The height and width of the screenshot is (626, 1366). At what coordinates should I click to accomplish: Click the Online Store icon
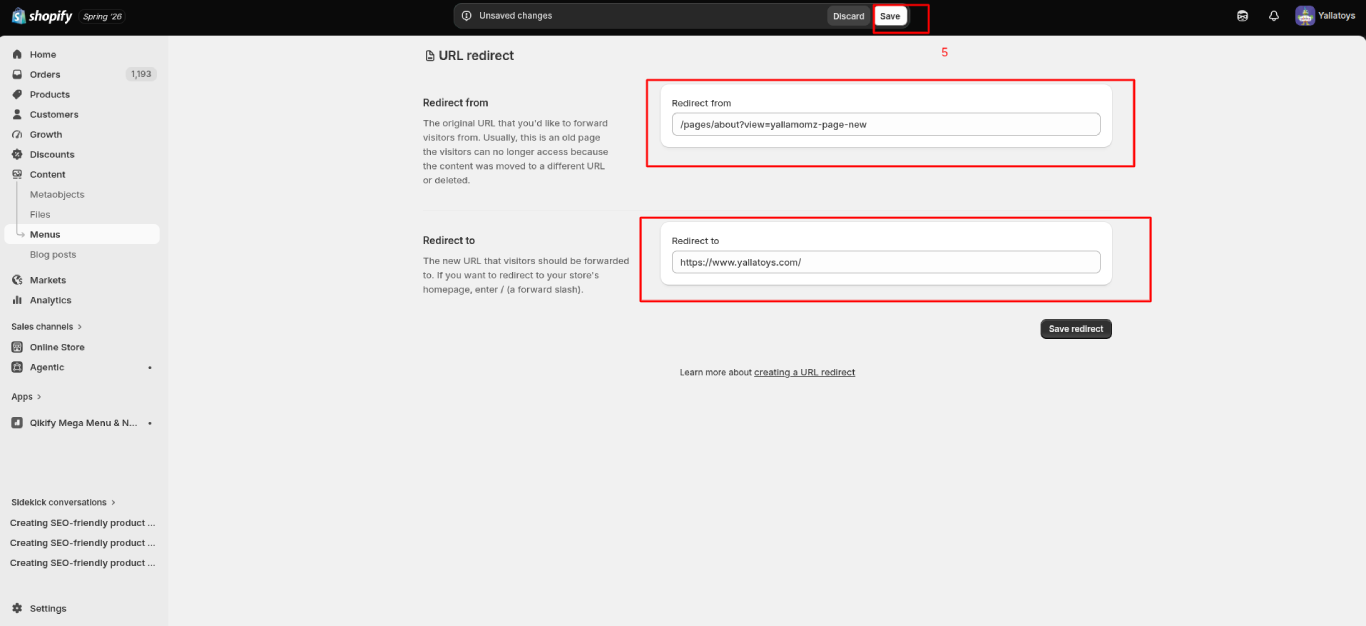pos(17,347)
